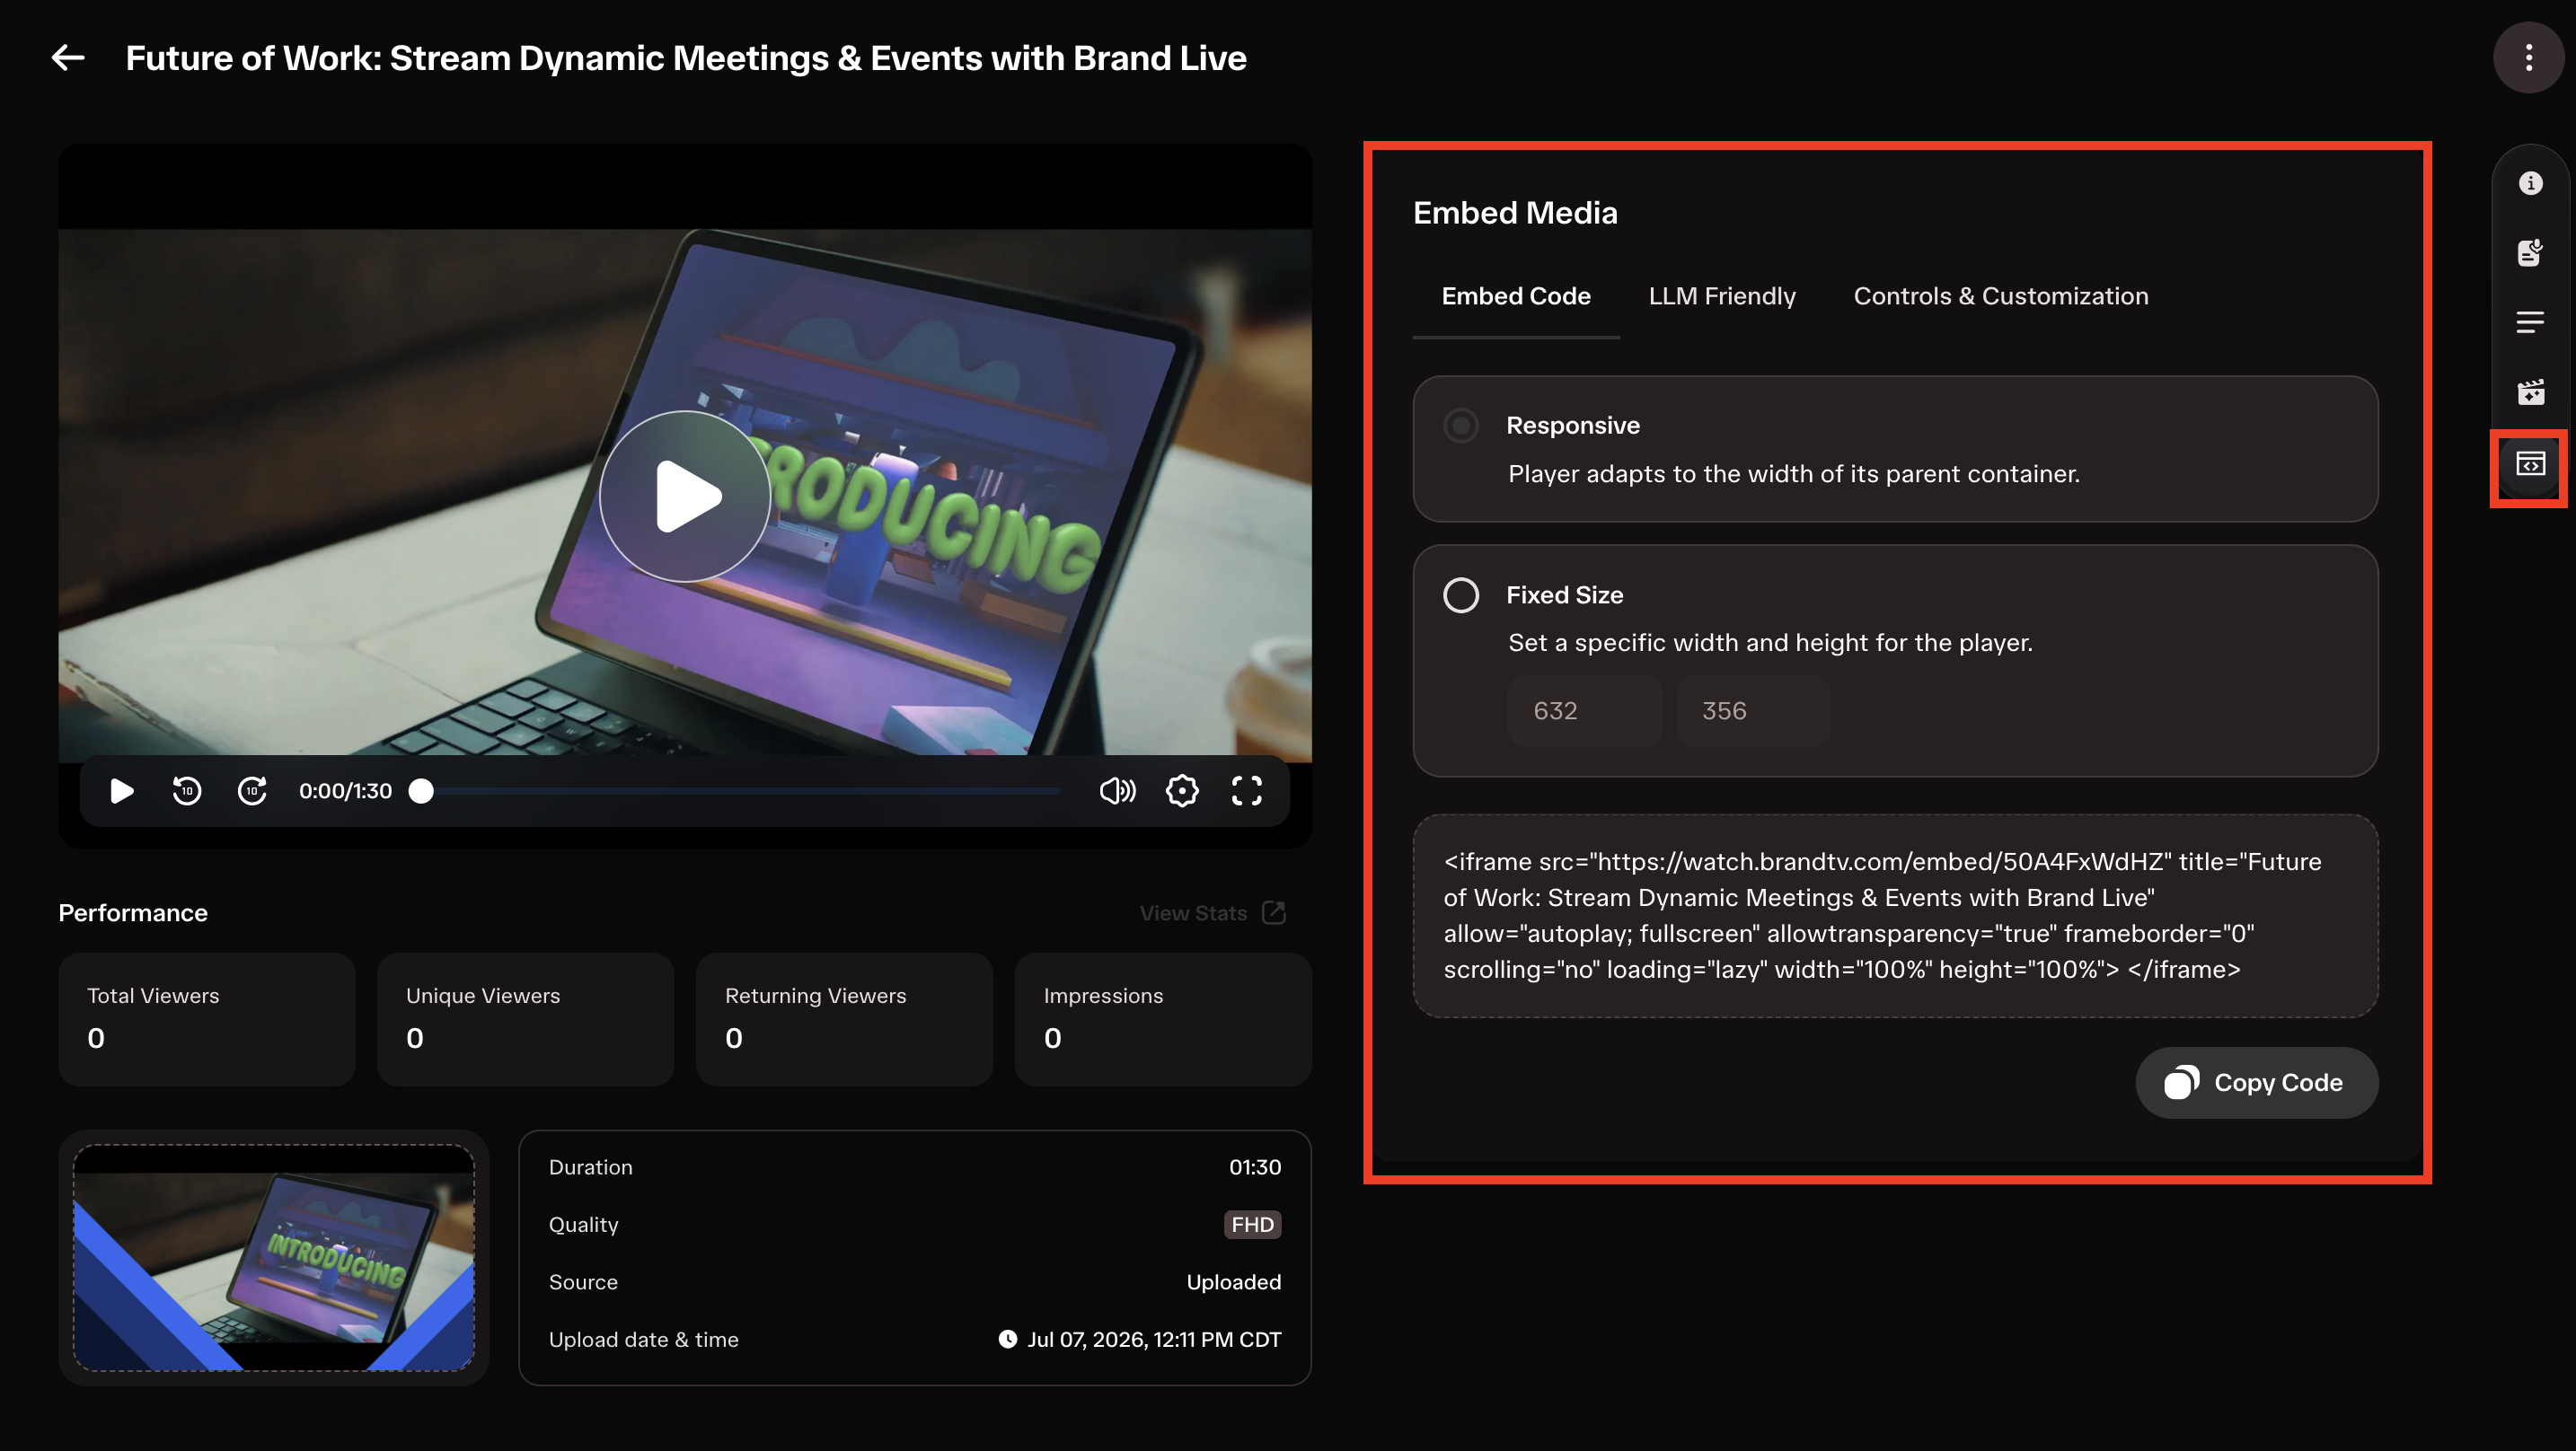Click the video progress track
This screenshot has height=1451, width=2576.
tap(740, 791)
